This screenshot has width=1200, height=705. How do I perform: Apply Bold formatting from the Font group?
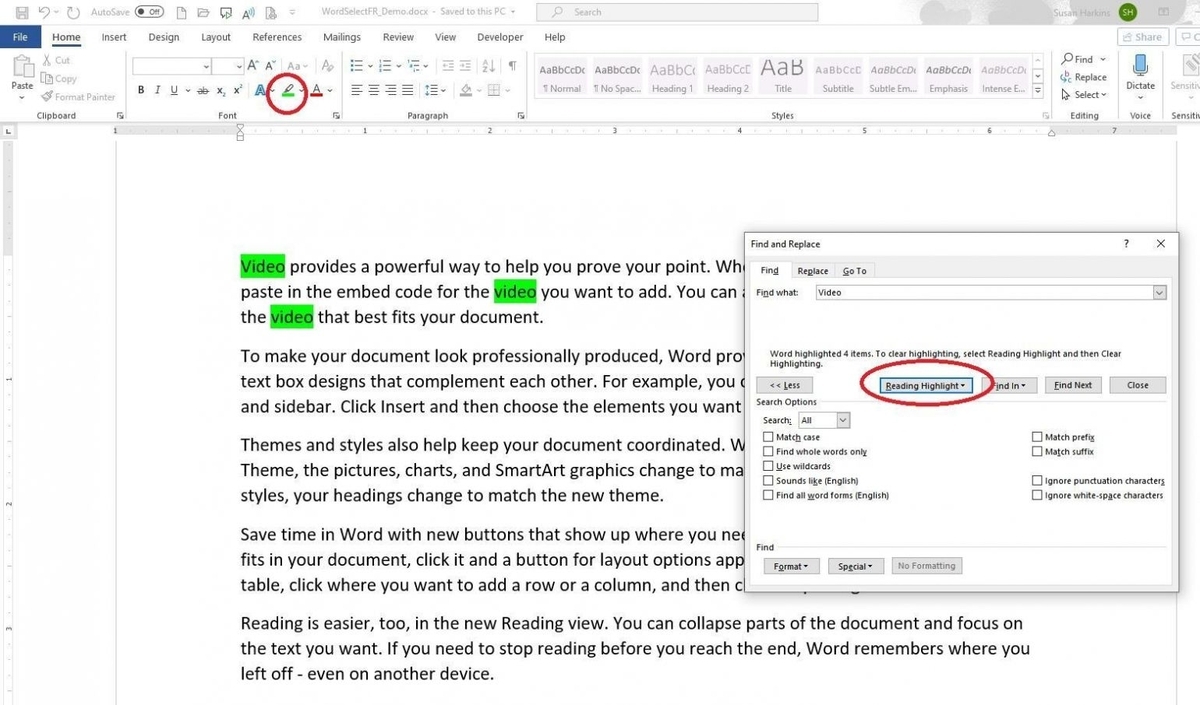[x=141, y=90]
